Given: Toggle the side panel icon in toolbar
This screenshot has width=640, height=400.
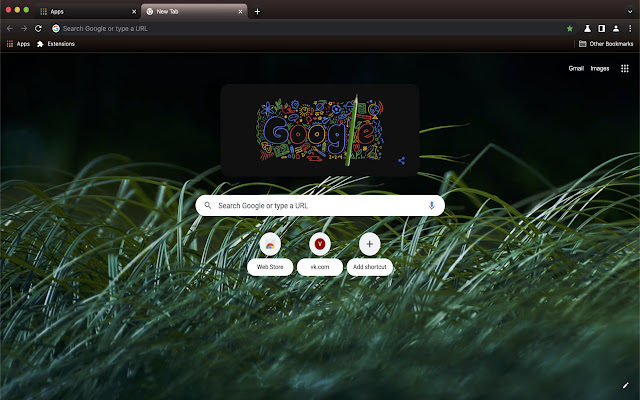Looking at the screenshot, I should [x=602, y=29].
